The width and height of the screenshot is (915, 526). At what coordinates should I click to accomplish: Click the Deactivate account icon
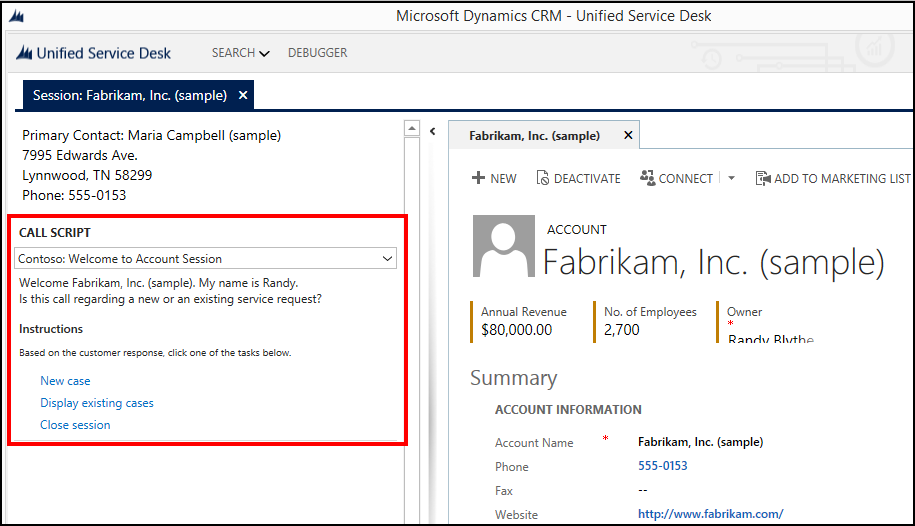(543, 179)
